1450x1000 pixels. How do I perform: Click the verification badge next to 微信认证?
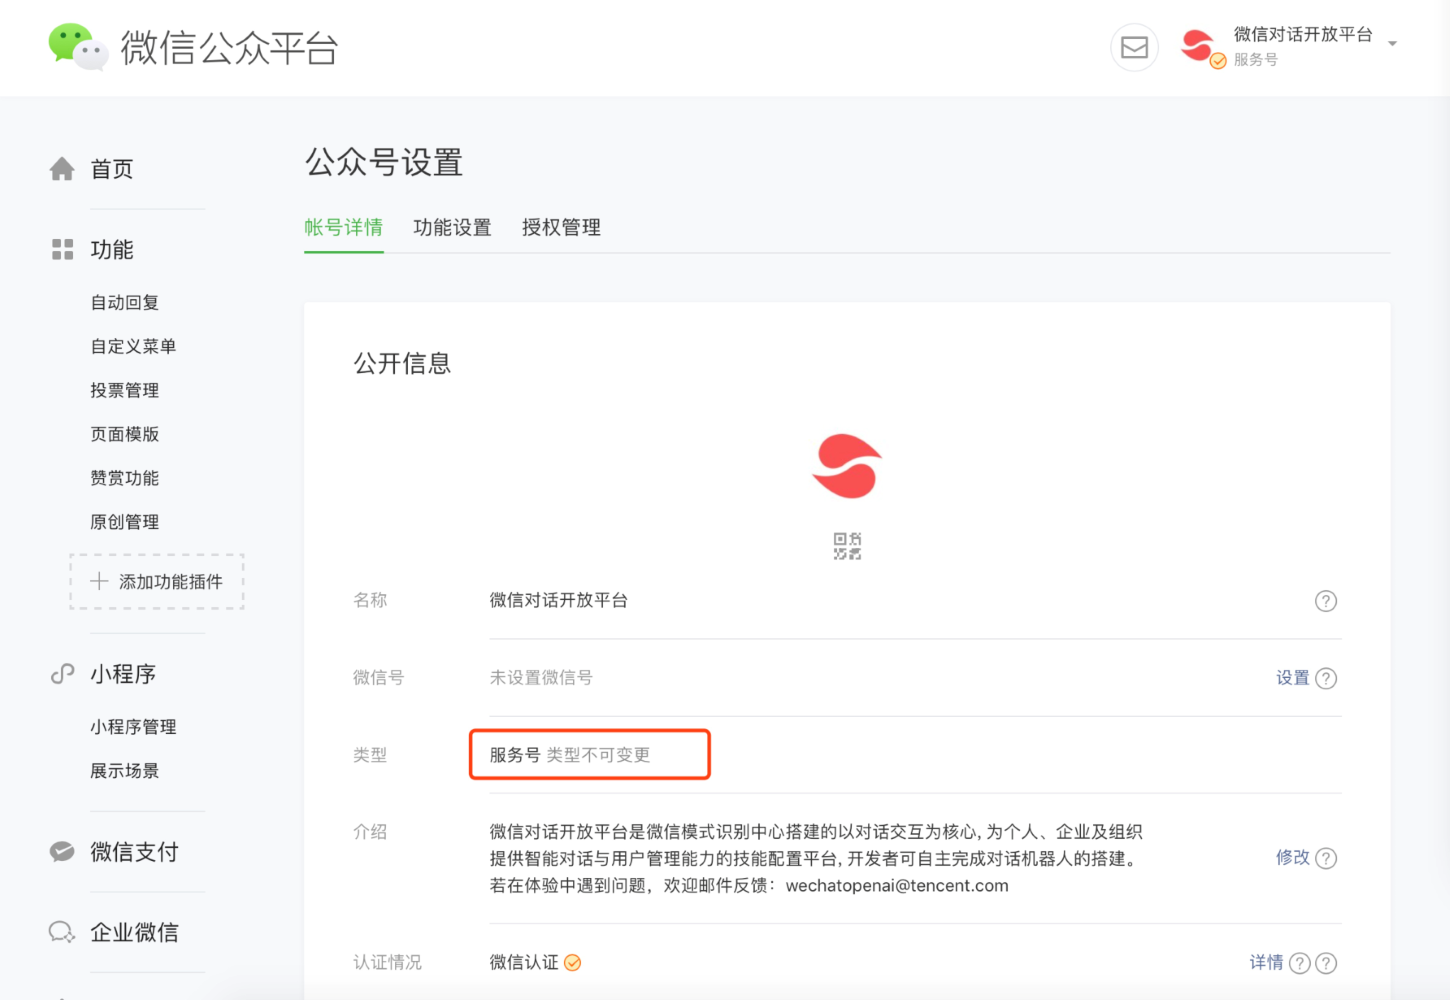(573, 963)
